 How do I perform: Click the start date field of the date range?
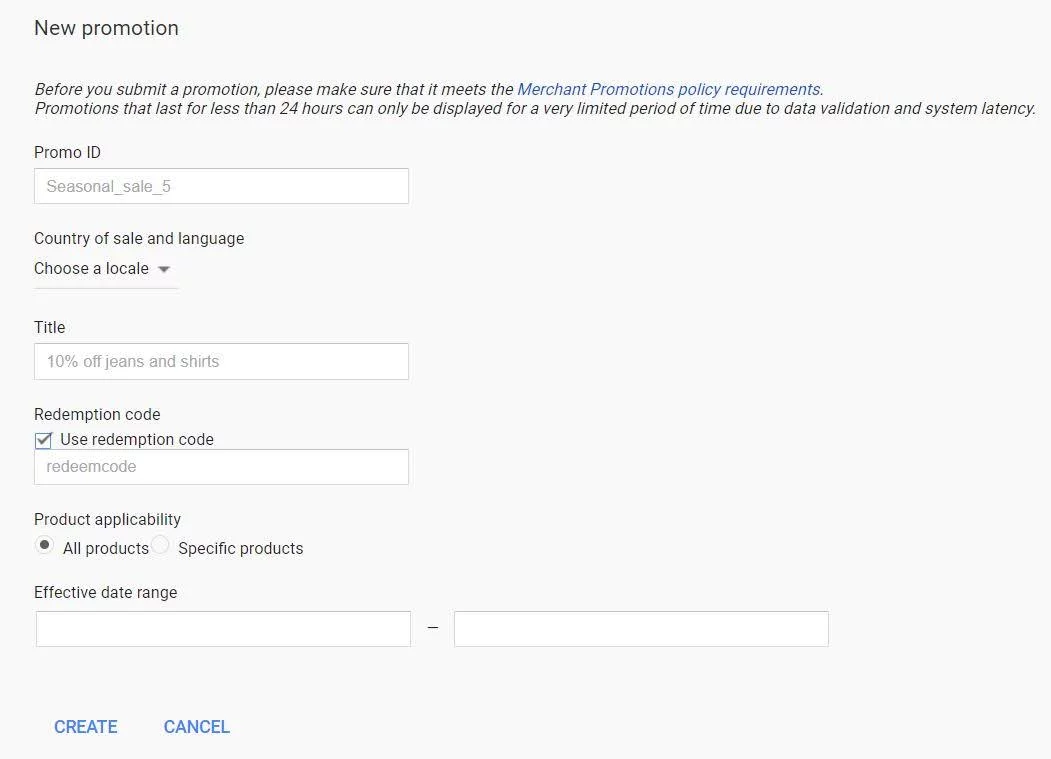223,629
